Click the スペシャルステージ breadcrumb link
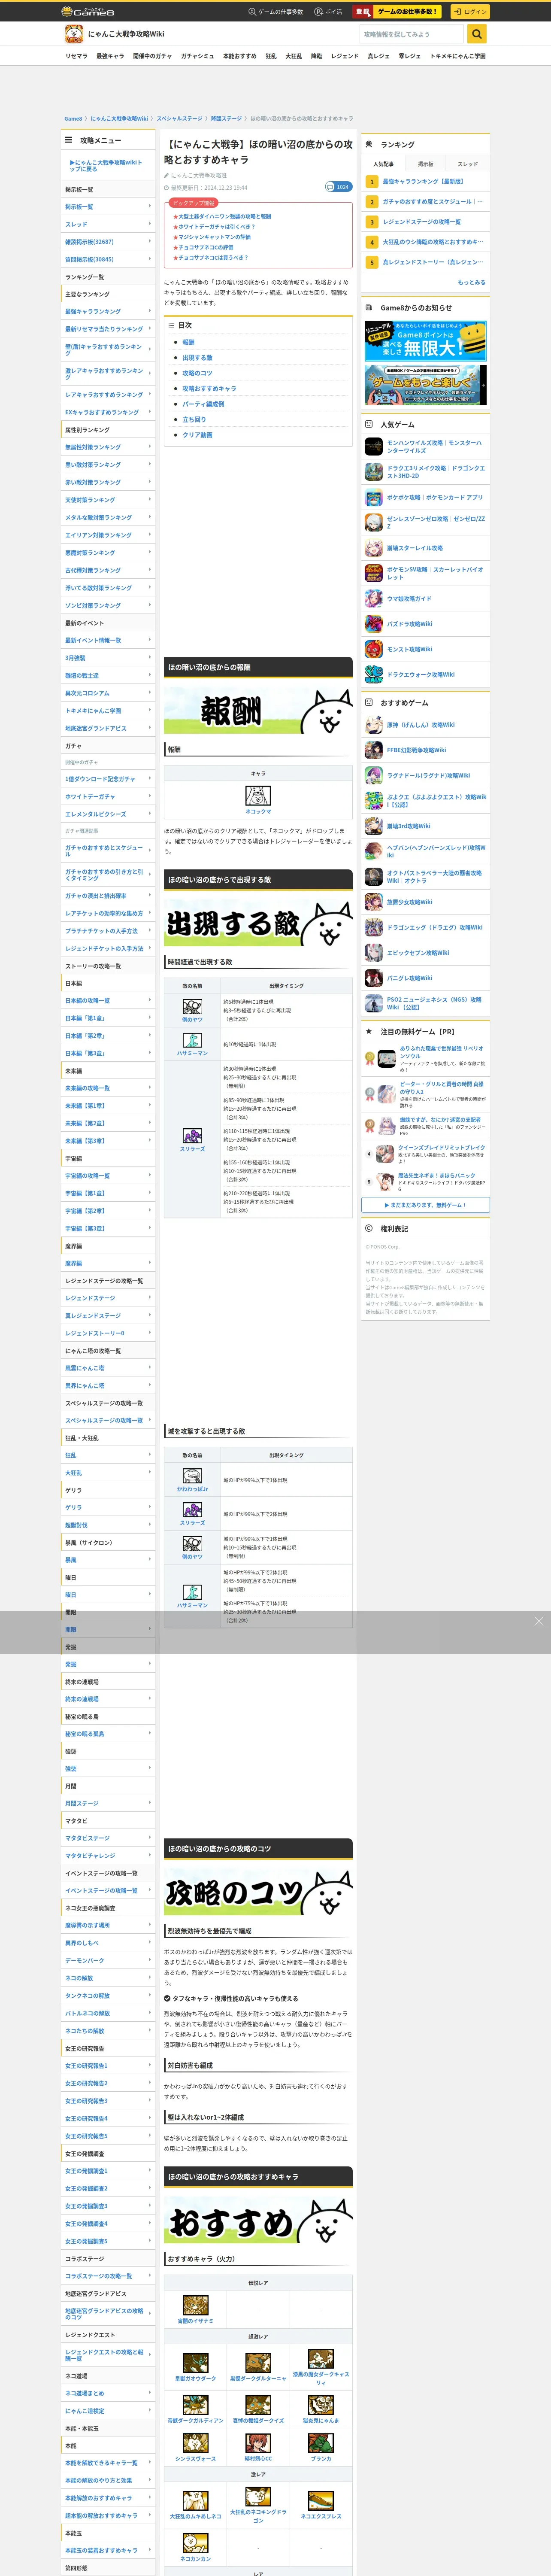The image size is (551, 2576). 179,118
